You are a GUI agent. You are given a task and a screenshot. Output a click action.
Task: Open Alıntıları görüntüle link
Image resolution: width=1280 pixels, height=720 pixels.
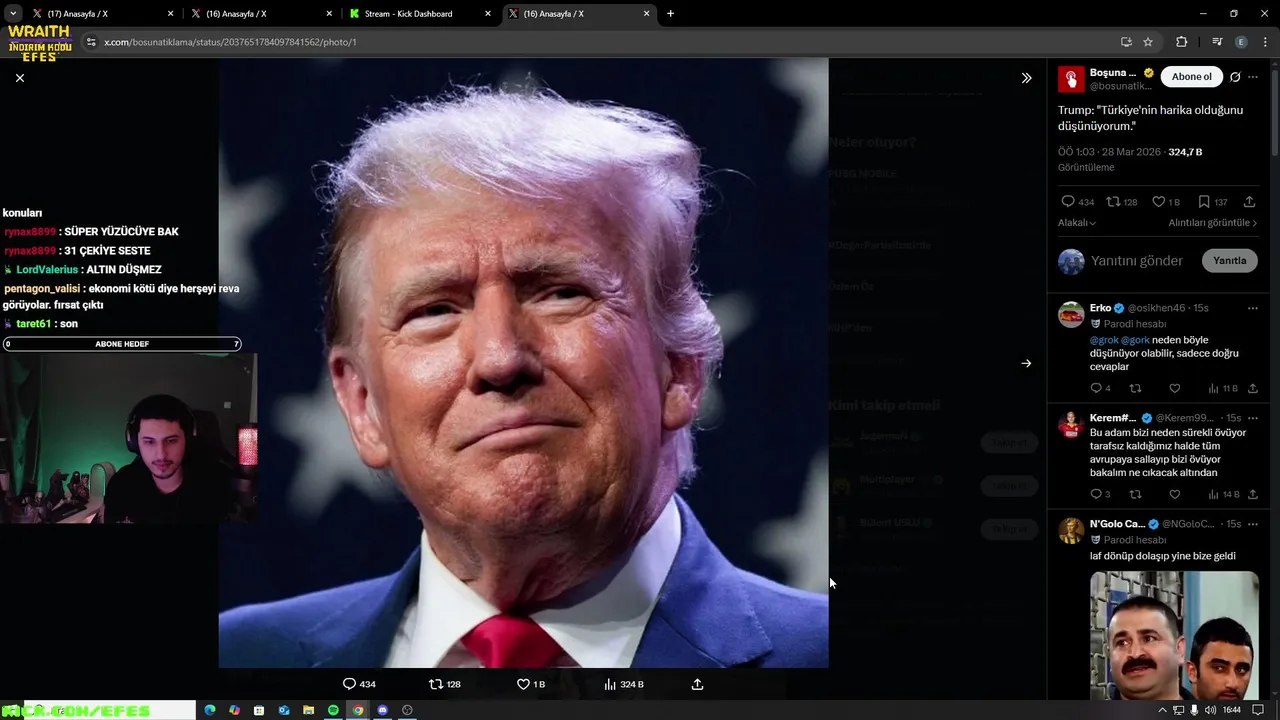[x=1212, y=223]
